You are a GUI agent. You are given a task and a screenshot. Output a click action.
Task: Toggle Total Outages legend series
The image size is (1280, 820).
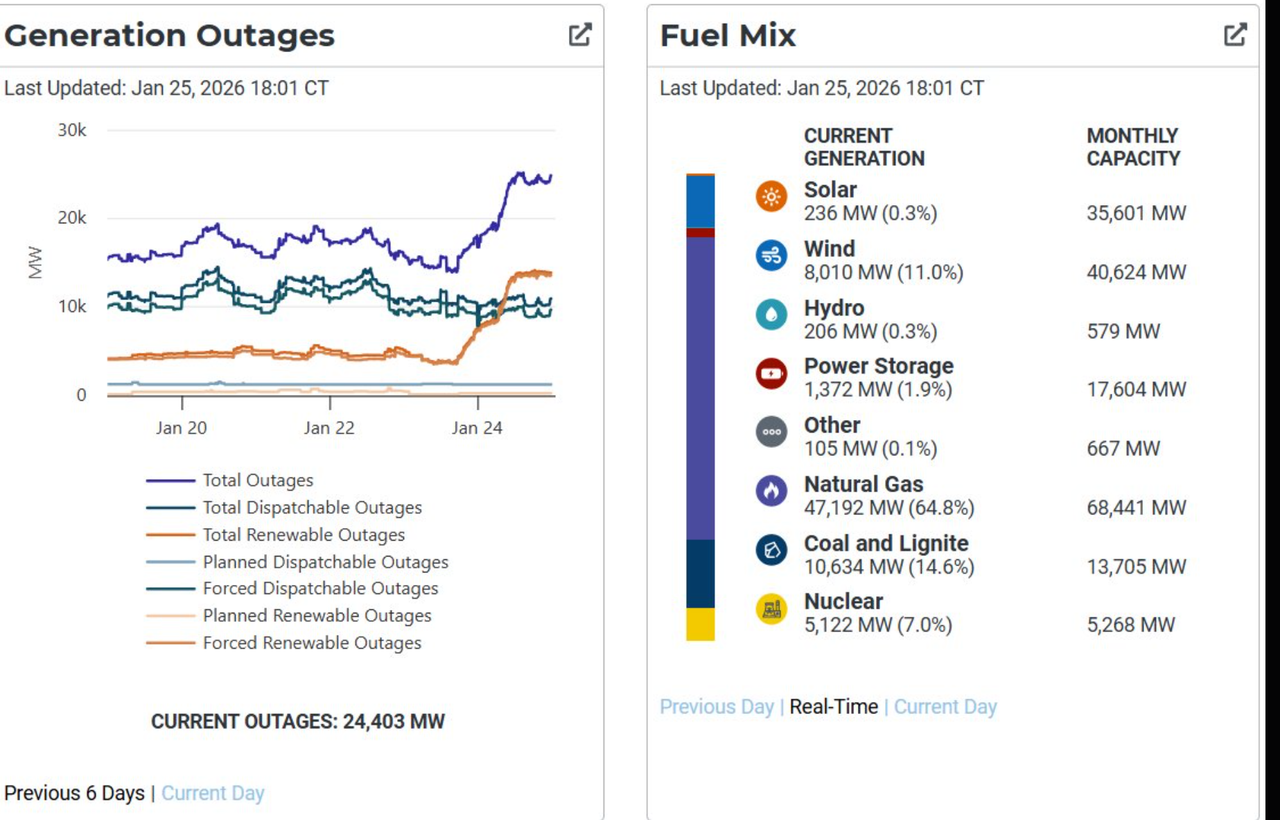pyautogui.click(x=257, y=481)
